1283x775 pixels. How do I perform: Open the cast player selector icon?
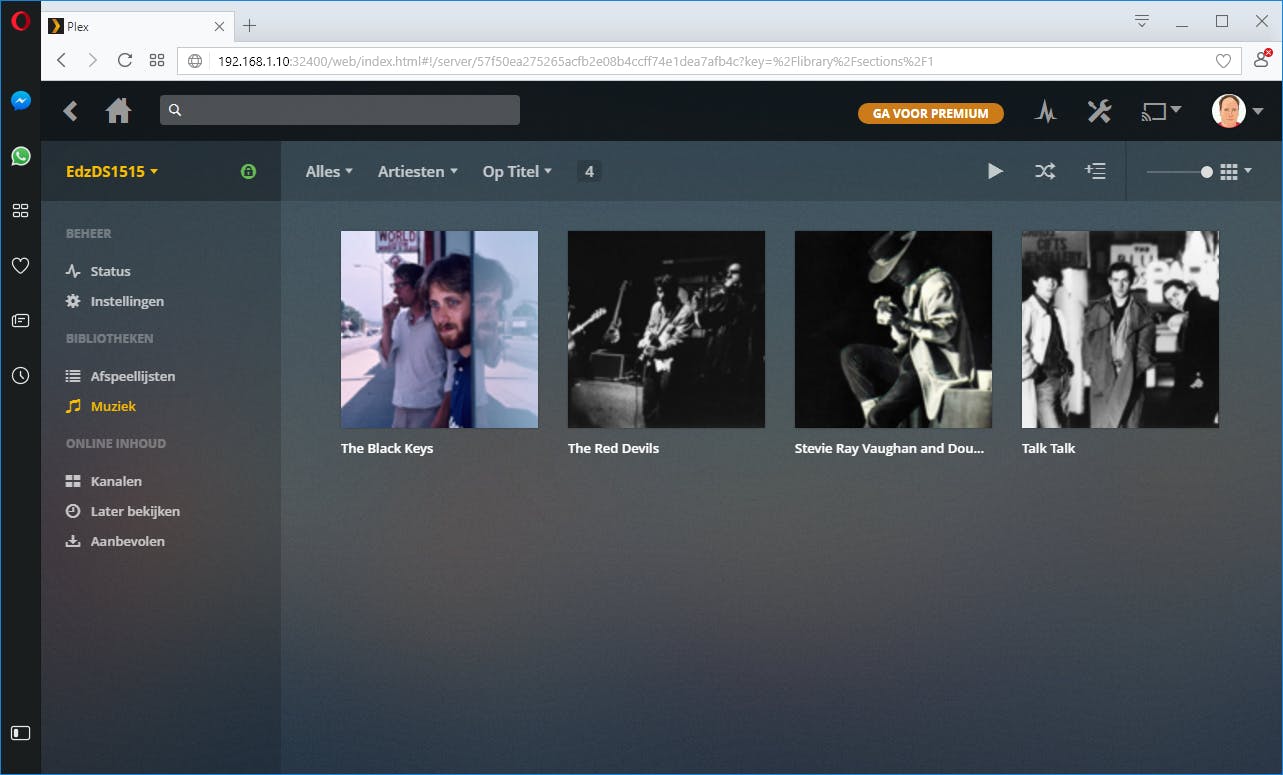click(x=1161, y=111)
